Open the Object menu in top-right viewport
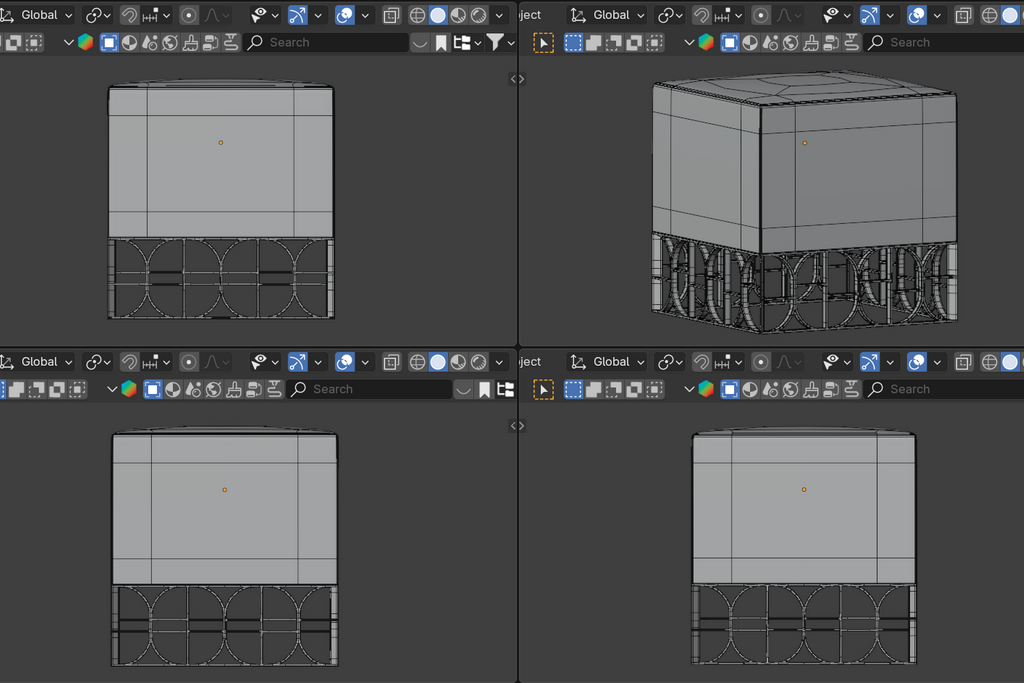Screen dimensions: 1024x683 coord(530,15)
